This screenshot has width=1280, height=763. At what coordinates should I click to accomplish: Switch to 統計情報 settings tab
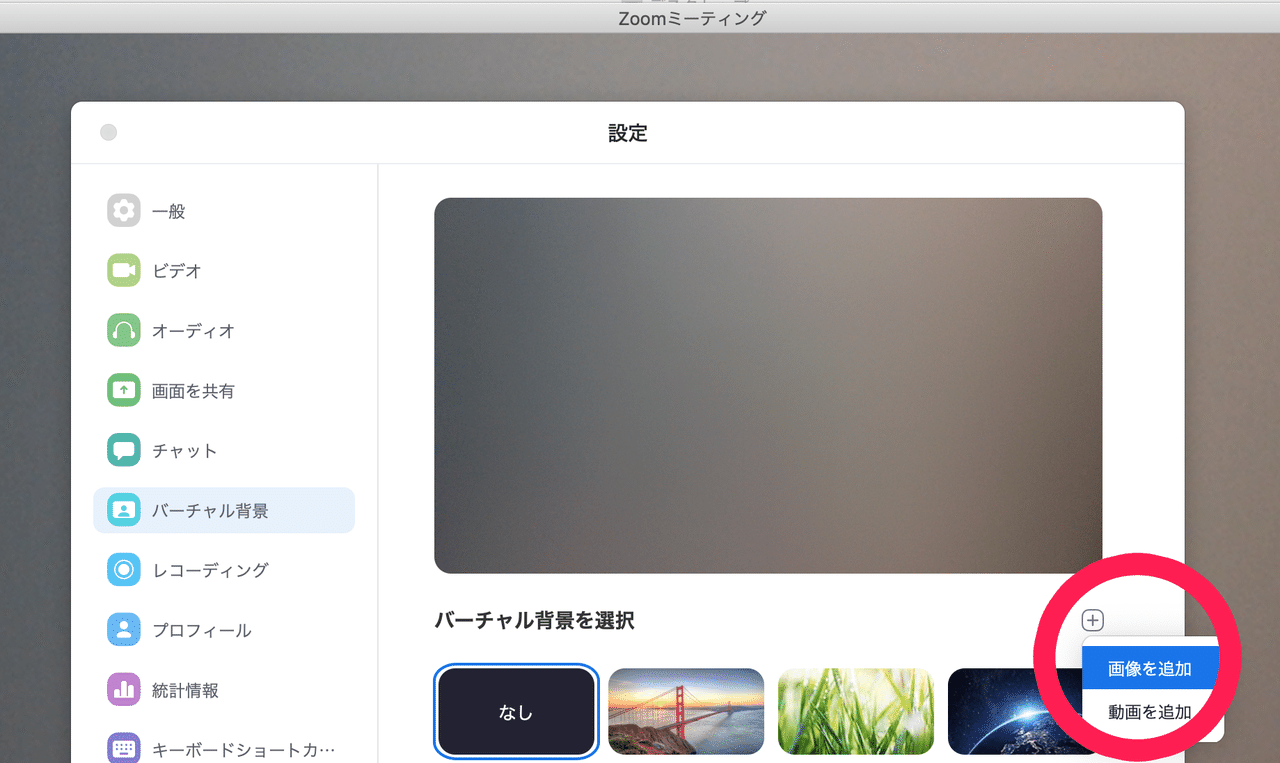click(x=224, y=690)
